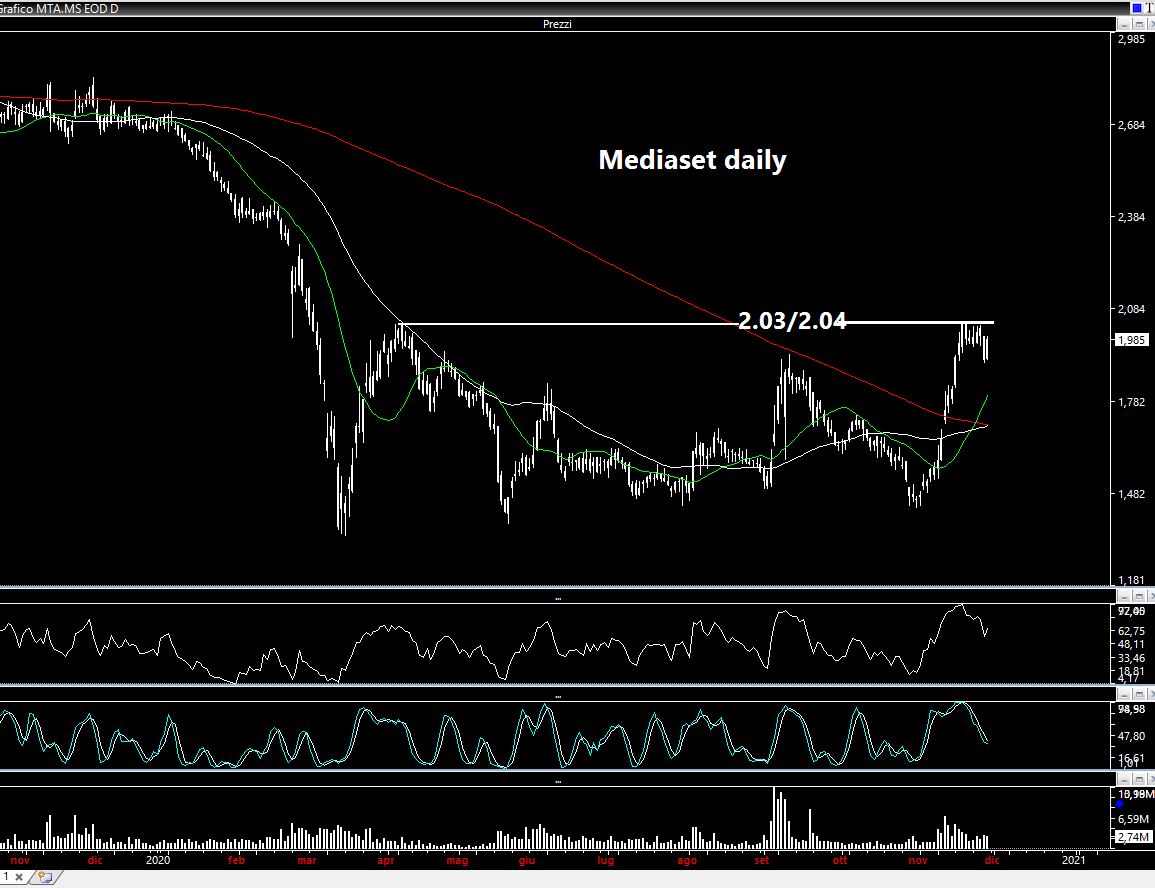1155x888 pixels.
Task: Grab the dotted handle above the volume panel
Action: point(558,782)
